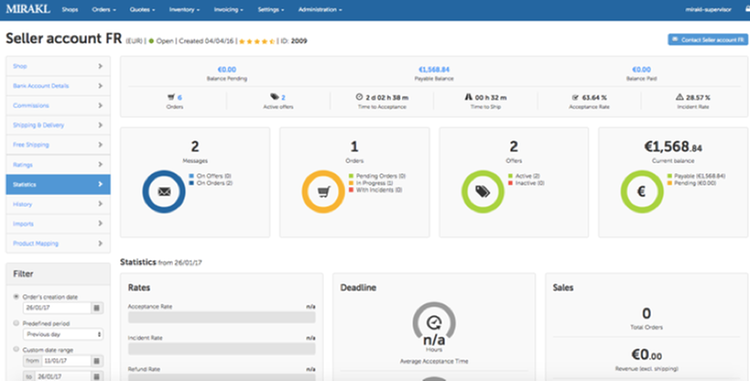
Task: Click the active offers tag icon
Action: (275, 97)
